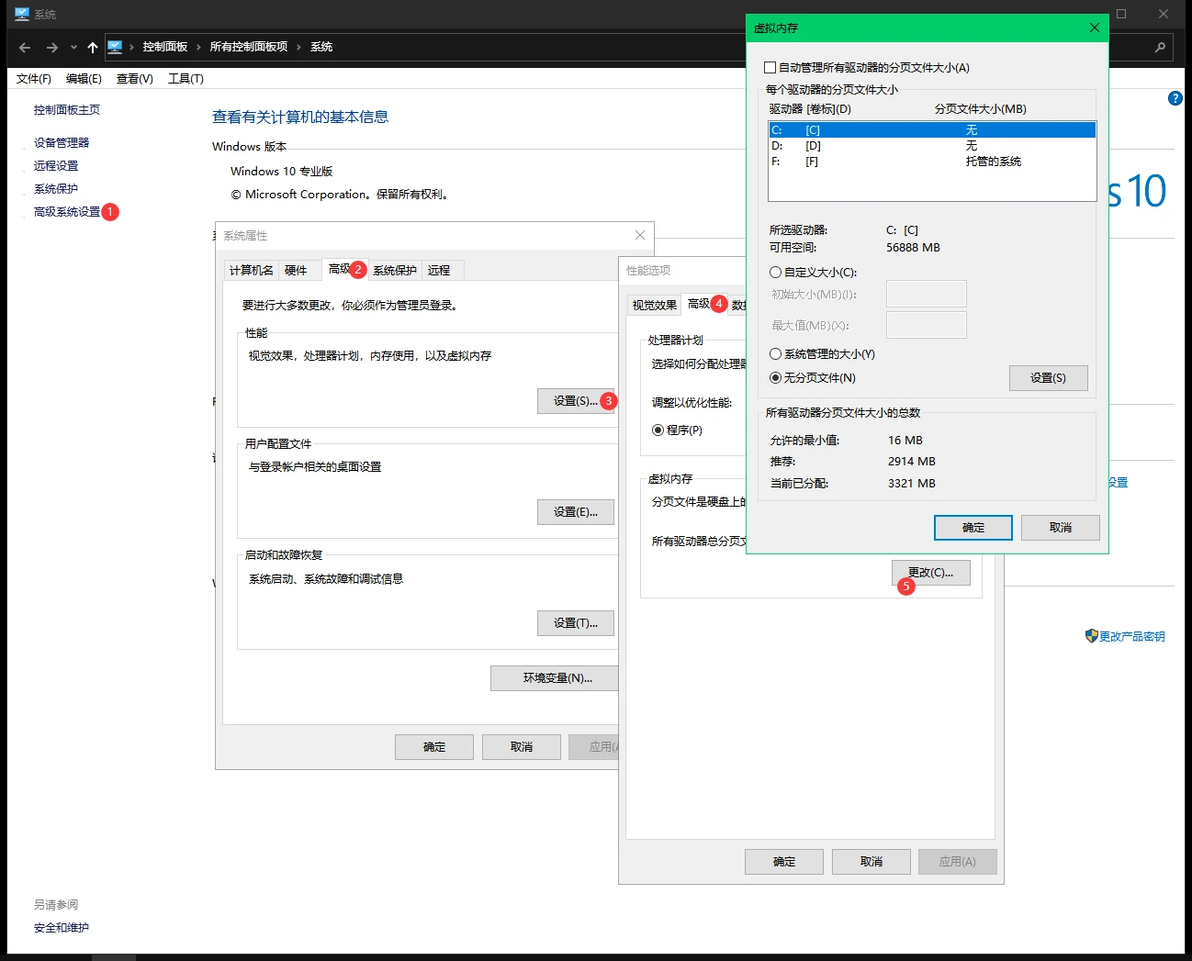Click 最大值(MB) input field
This screenshot has height=961, width=1192.
click(926, 325)
